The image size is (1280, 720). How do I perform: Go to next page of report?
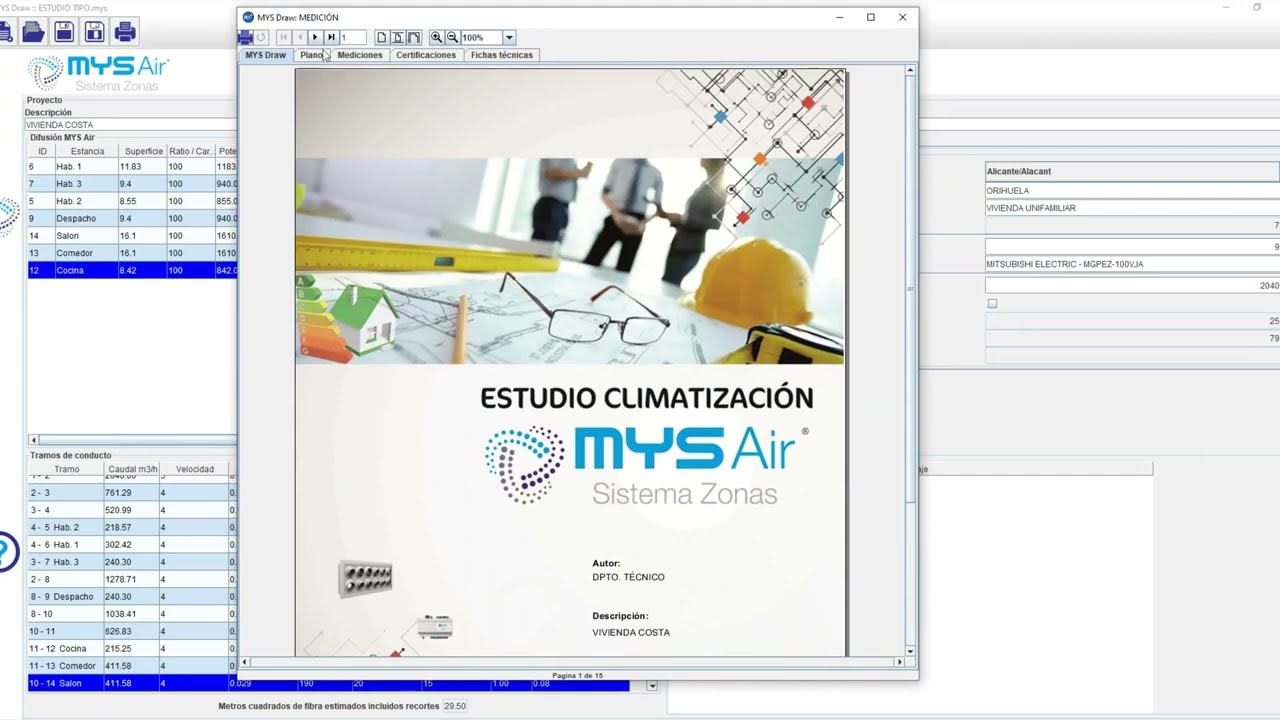click(x=316, y=37)
